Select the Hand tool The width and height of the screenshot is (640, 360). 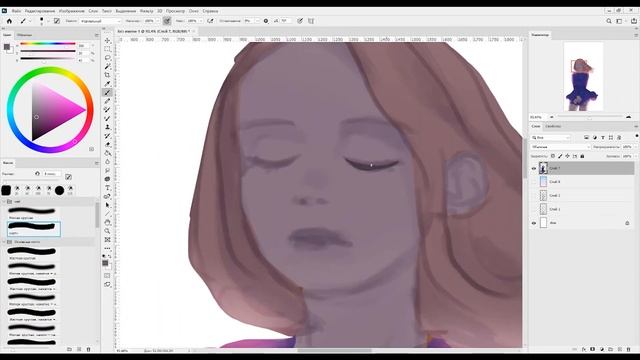click(x=107, y=222)
